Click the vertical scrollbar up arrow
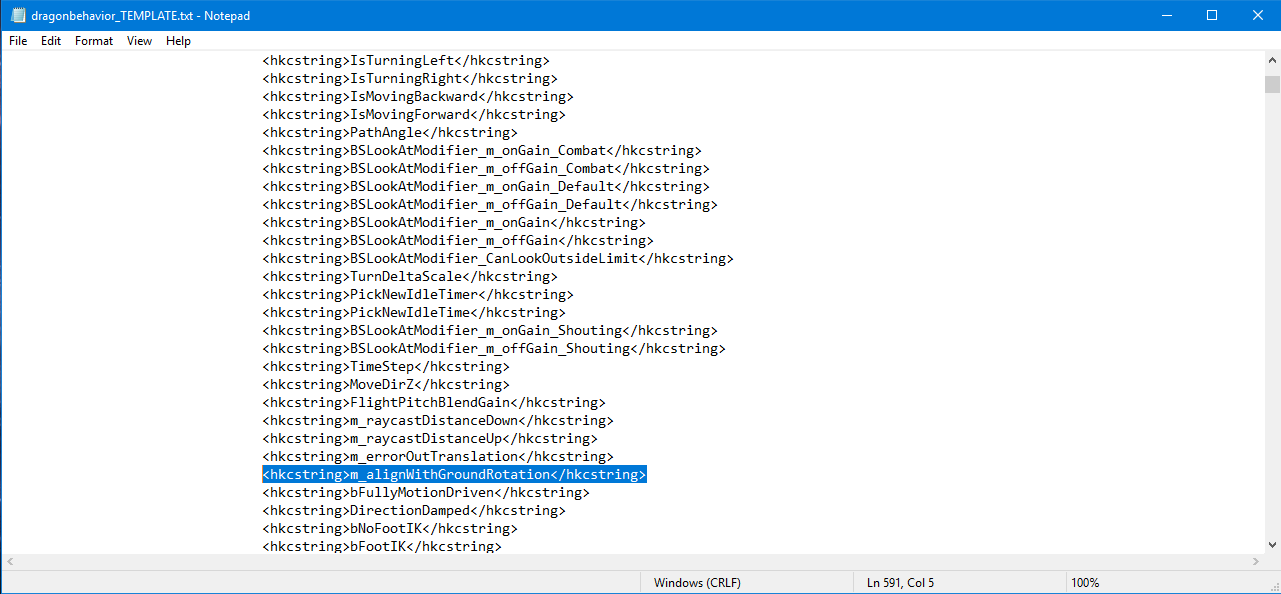The height and width of the screenshot is (594, 1281). click(x=1272, y=60)
